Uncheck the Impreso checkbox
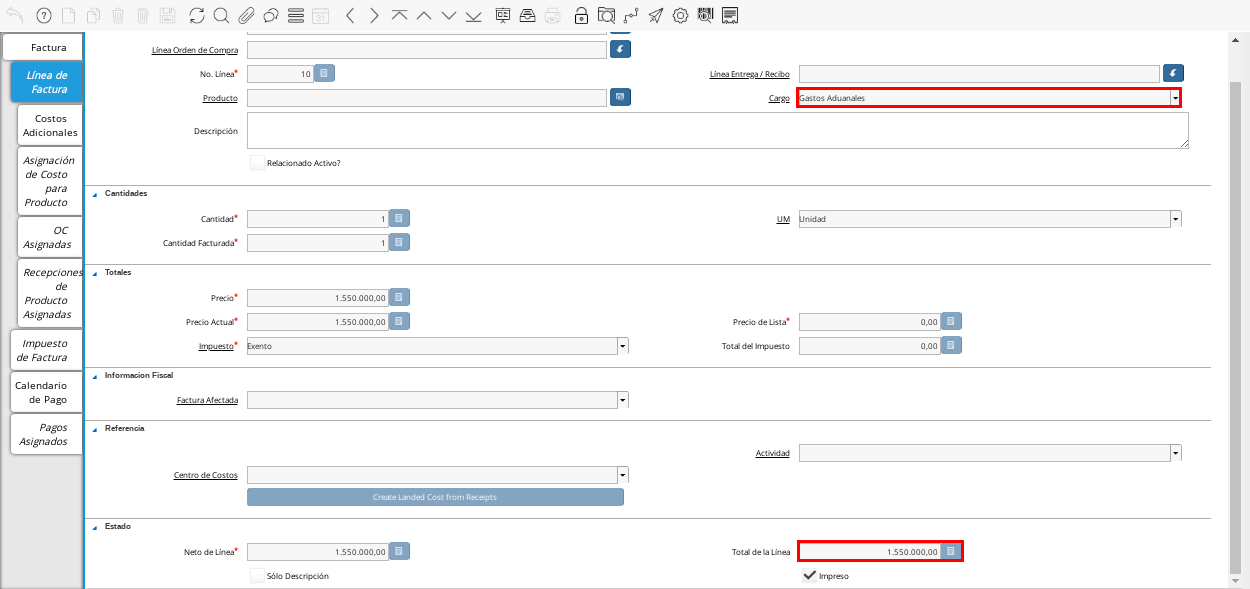 click(x=810, y=576)
